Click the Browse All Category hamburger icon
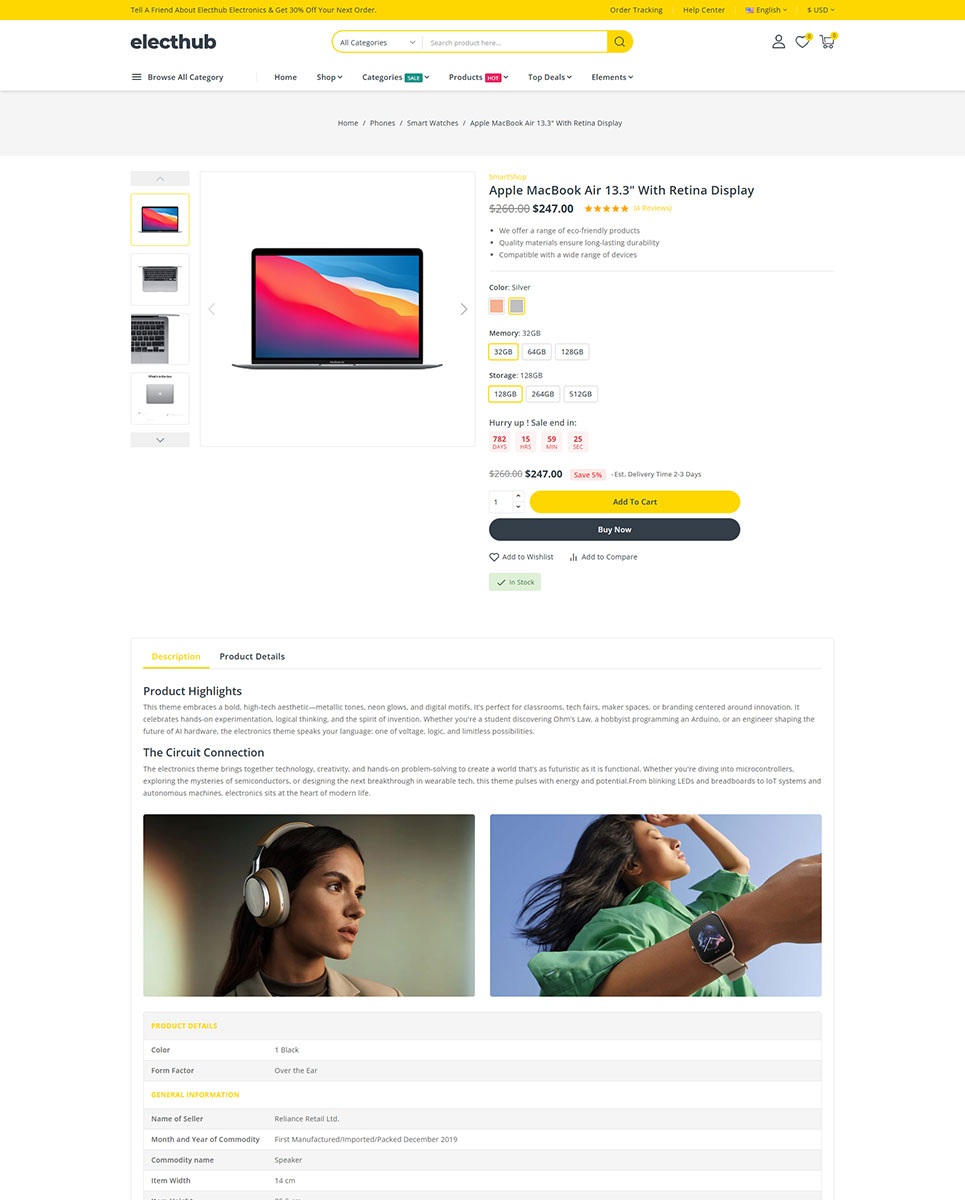The height and width of the screenshot is (1200, 965). click(136, 77)
